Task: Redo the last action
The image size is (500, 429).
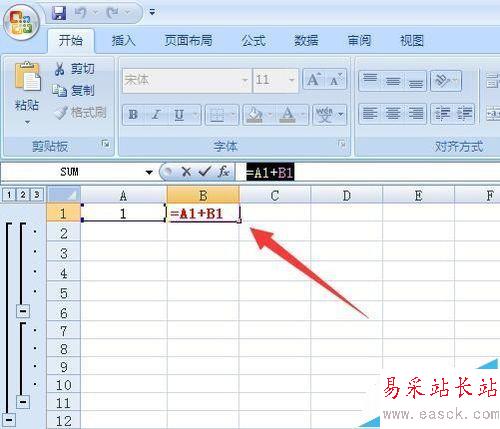Action: 112,13
